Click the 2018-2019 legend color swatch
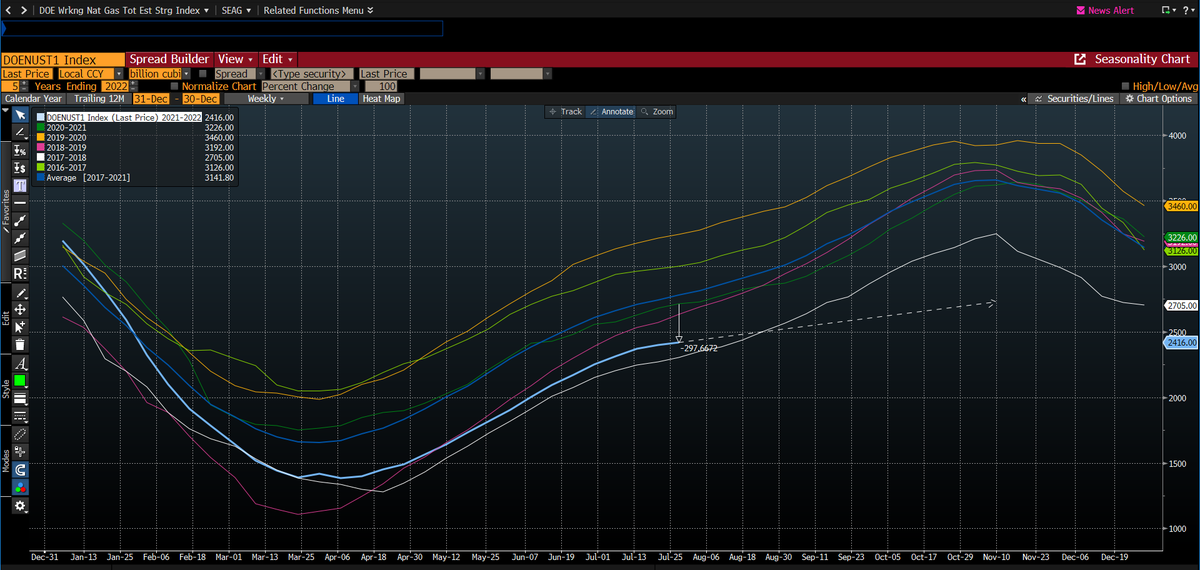The image size is (1200, 570). pos(40,147)
